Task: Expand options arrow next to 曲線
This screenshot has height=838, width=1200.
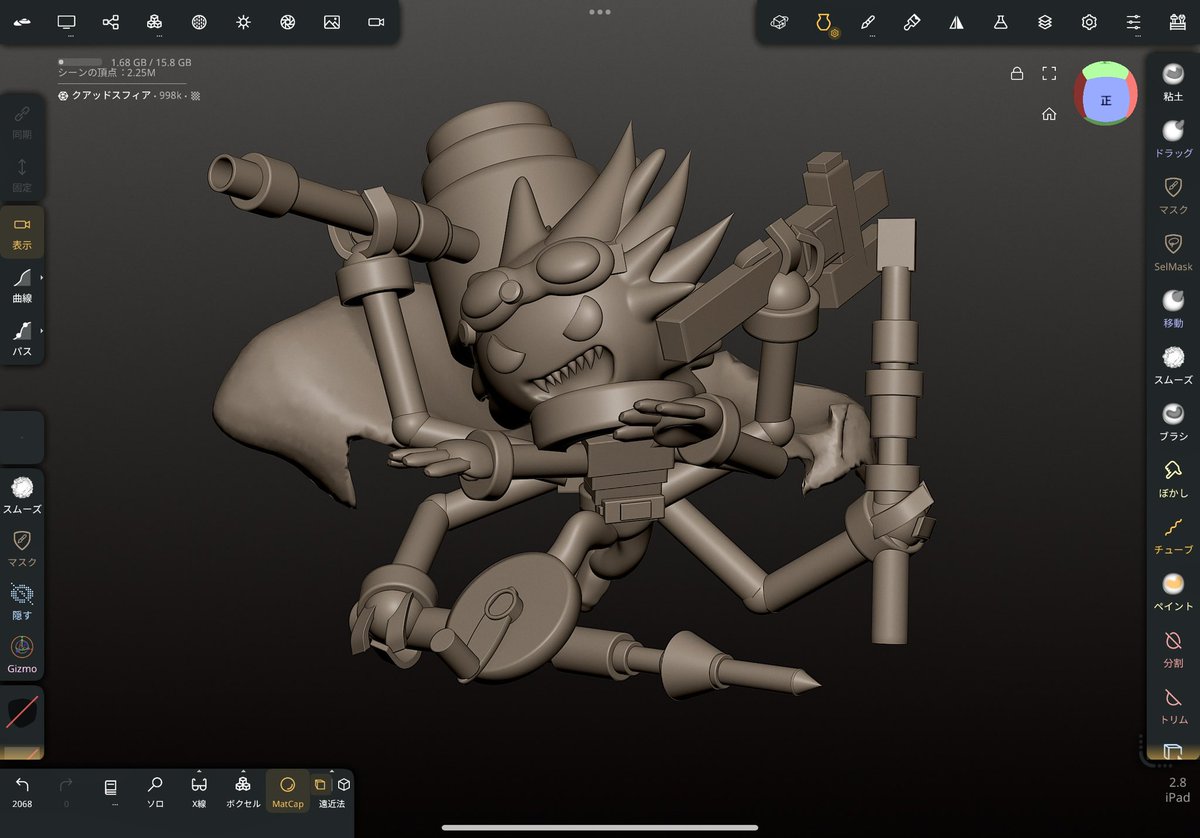Action: click(41, 277)
